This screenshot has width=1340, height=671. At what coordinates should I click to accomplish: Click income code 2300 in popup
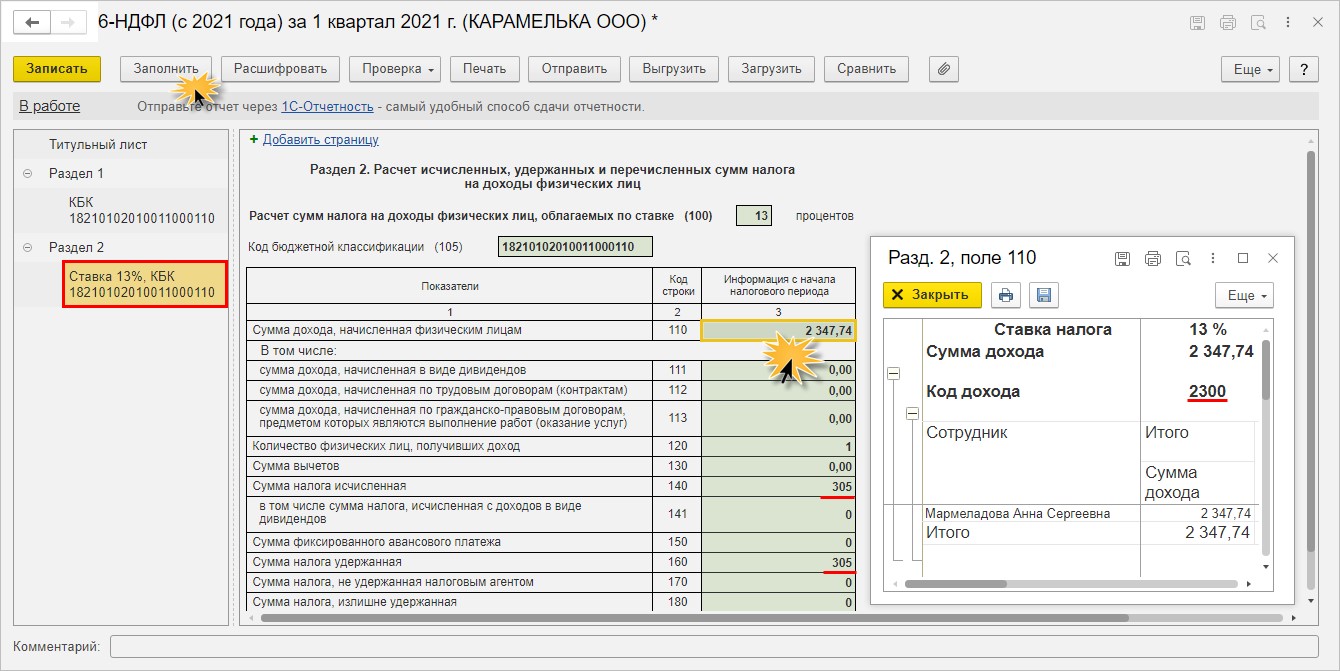point(1207,392)
